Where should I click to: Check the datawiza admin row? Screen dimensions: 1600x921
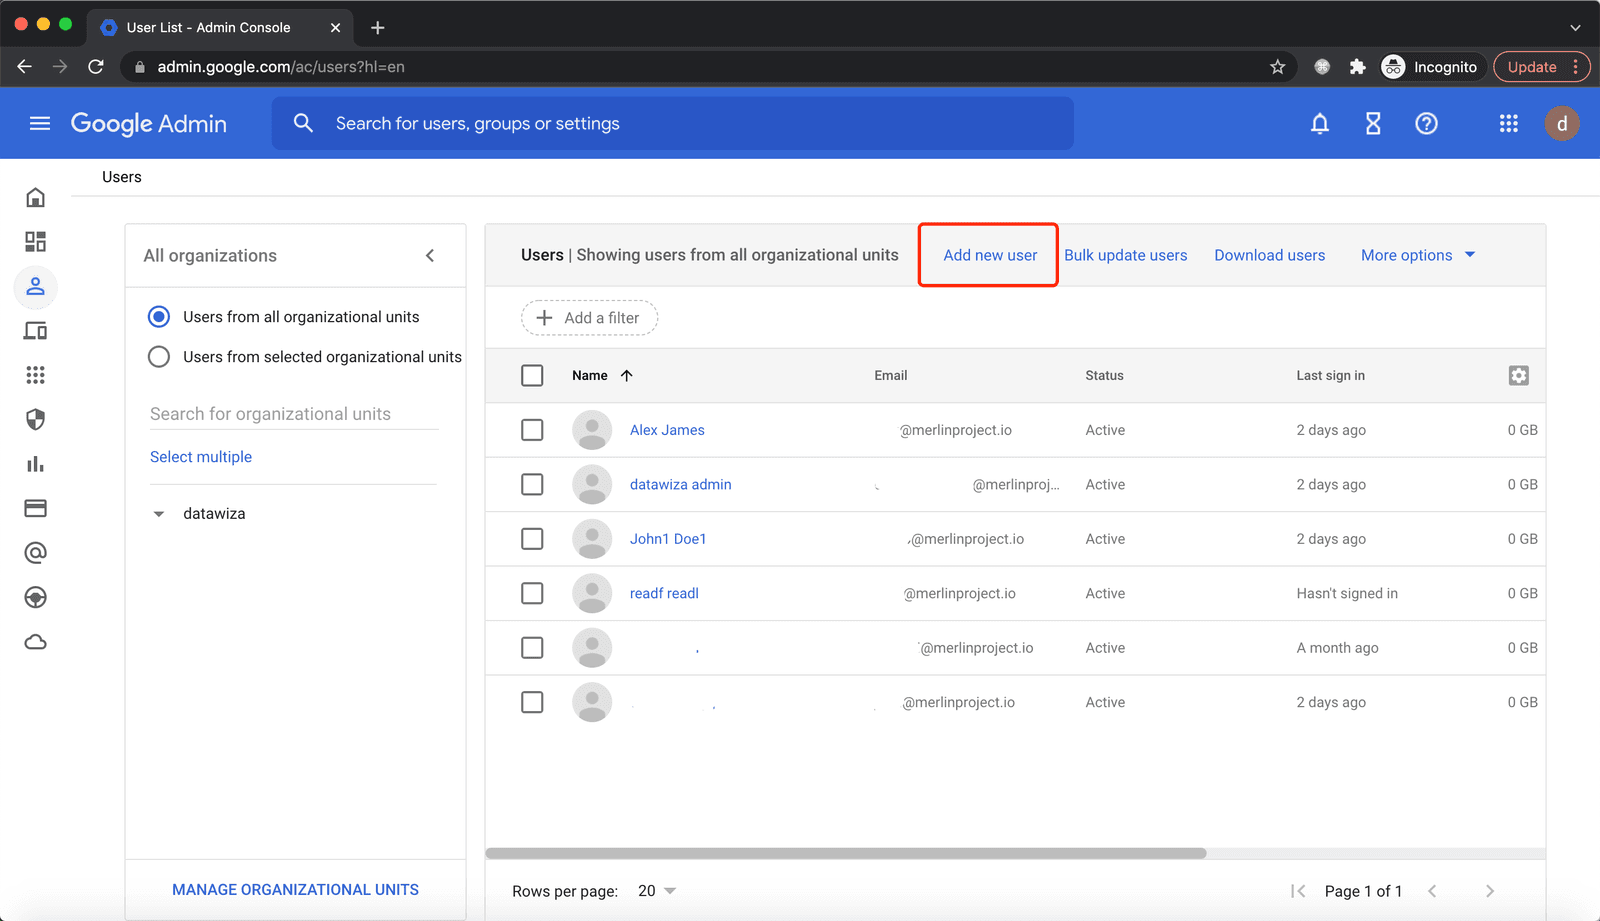pos(532,485)
